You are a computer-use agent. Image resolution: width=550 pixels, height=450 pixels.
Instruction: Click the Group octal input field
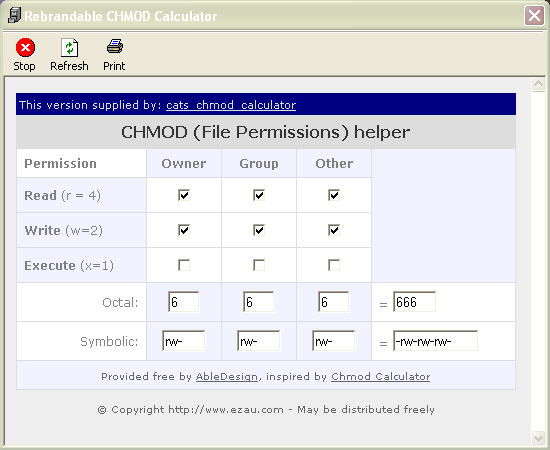[x=259, y=302]
